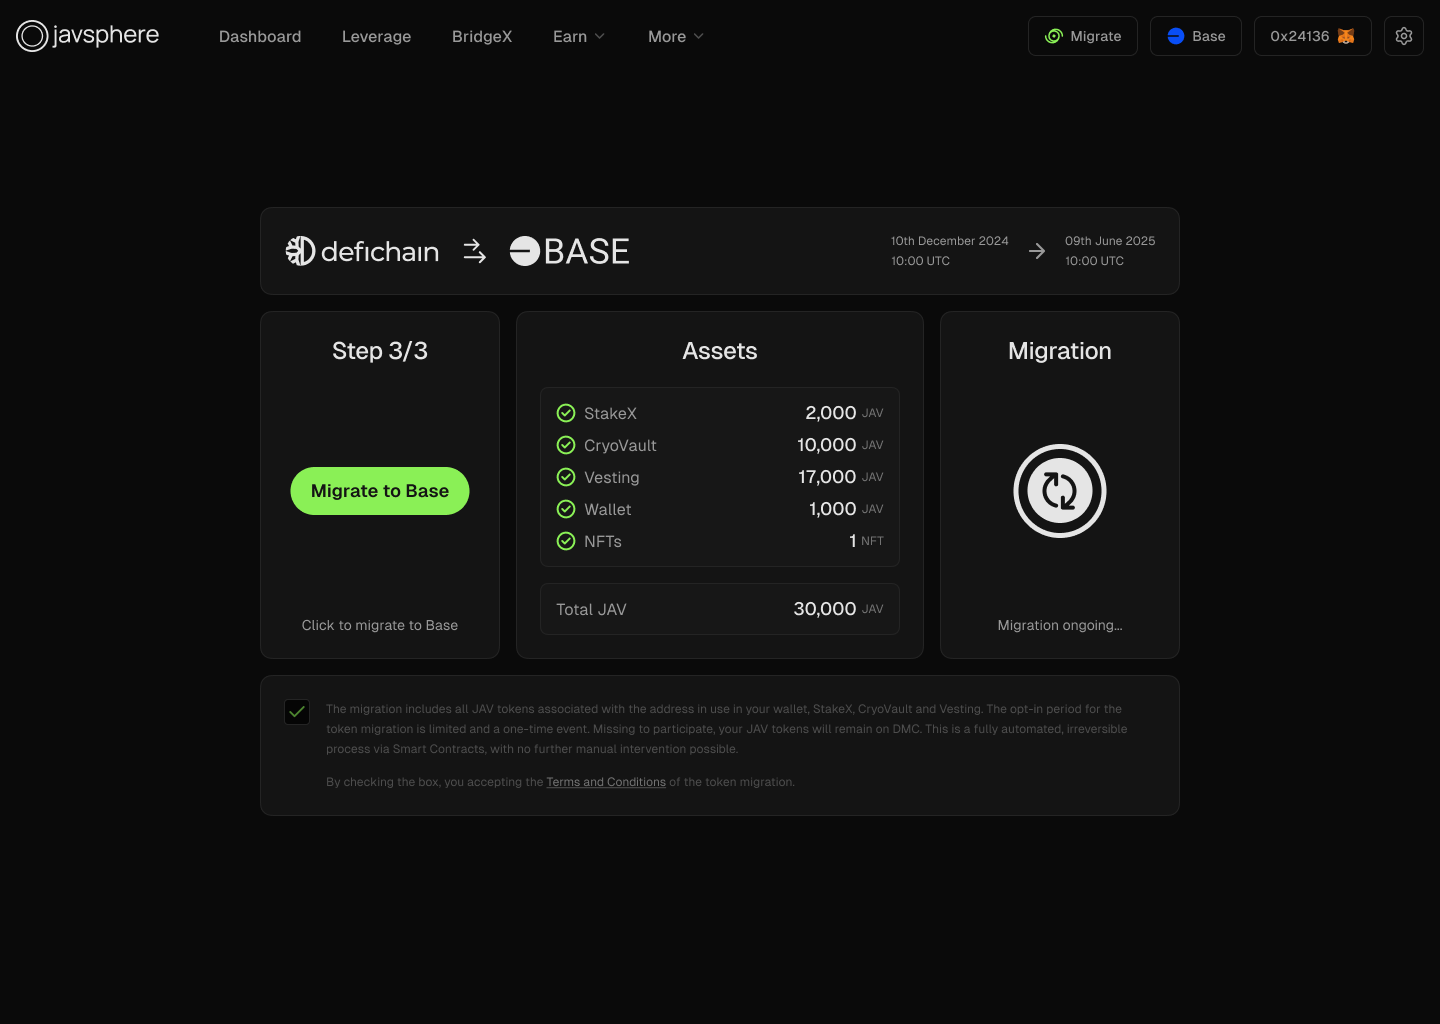Screen dimensions: 1440x1024
Task: Click the green spiral Migrate icon
Action: 1054,36
